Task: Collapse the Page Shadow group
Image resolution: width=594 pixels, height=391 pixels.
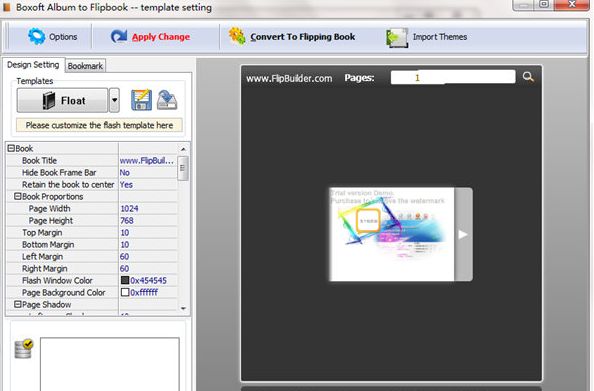Action: (x=17, y=304)
